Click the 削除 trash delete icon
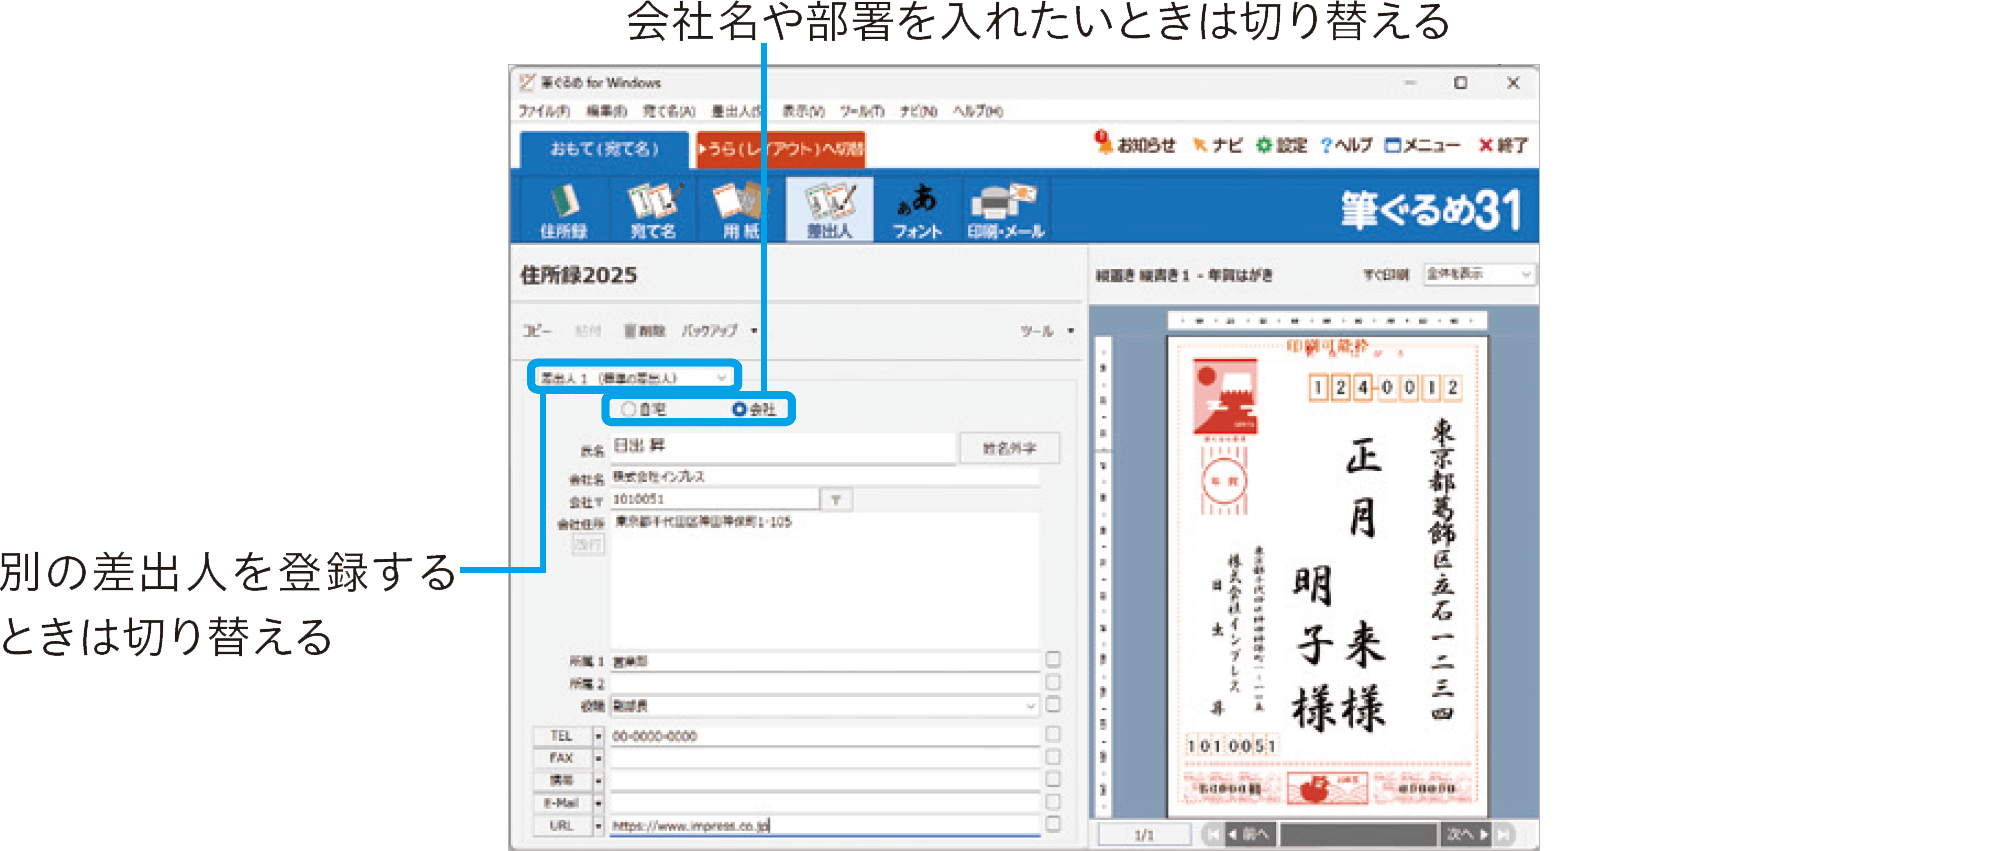 coord(644,331)
